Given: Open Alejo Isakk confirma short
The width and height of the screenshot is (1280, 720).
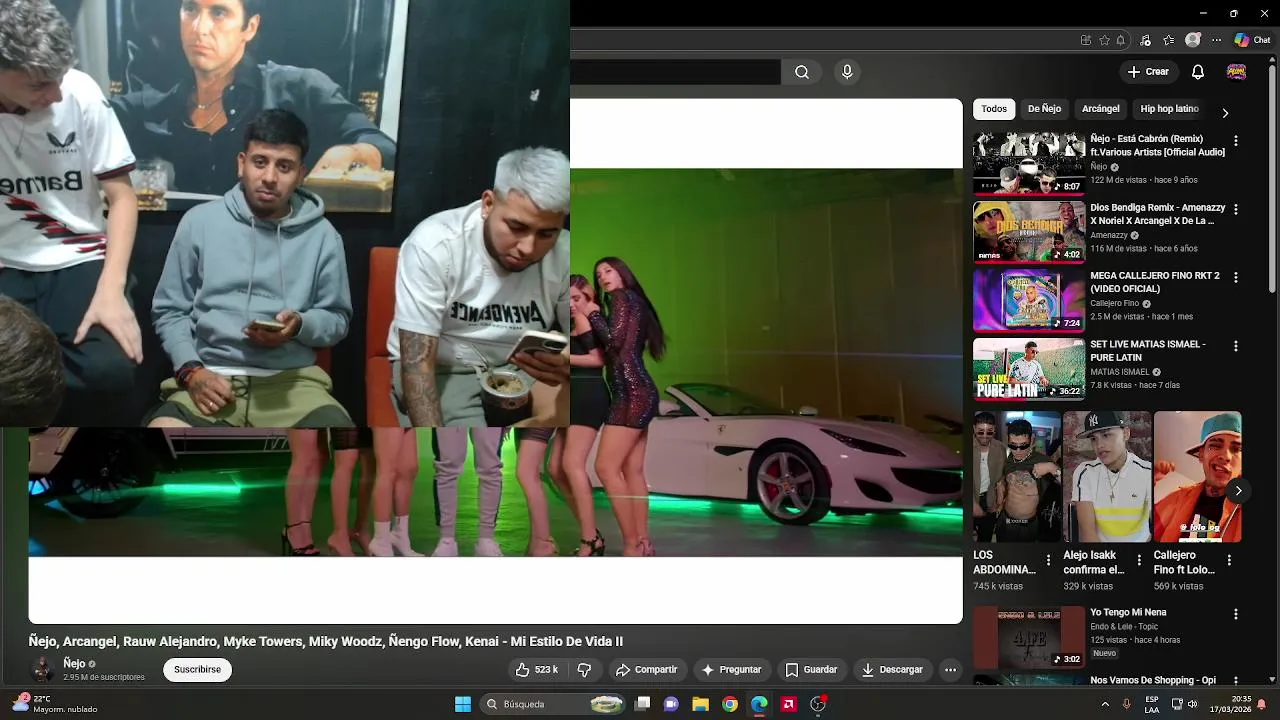Looking at the screenshot, I should (x=1107, y=477).
